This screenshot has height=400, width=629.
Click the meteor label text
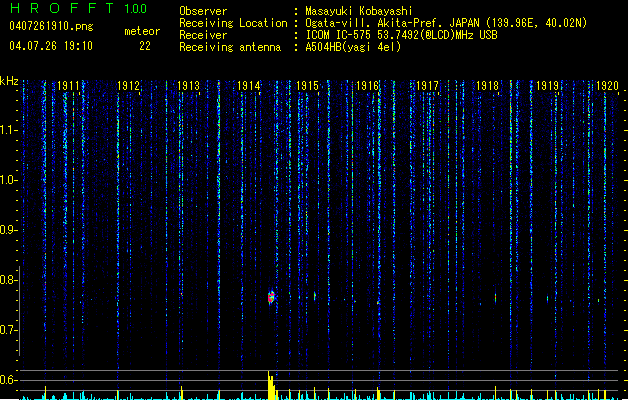142,31
